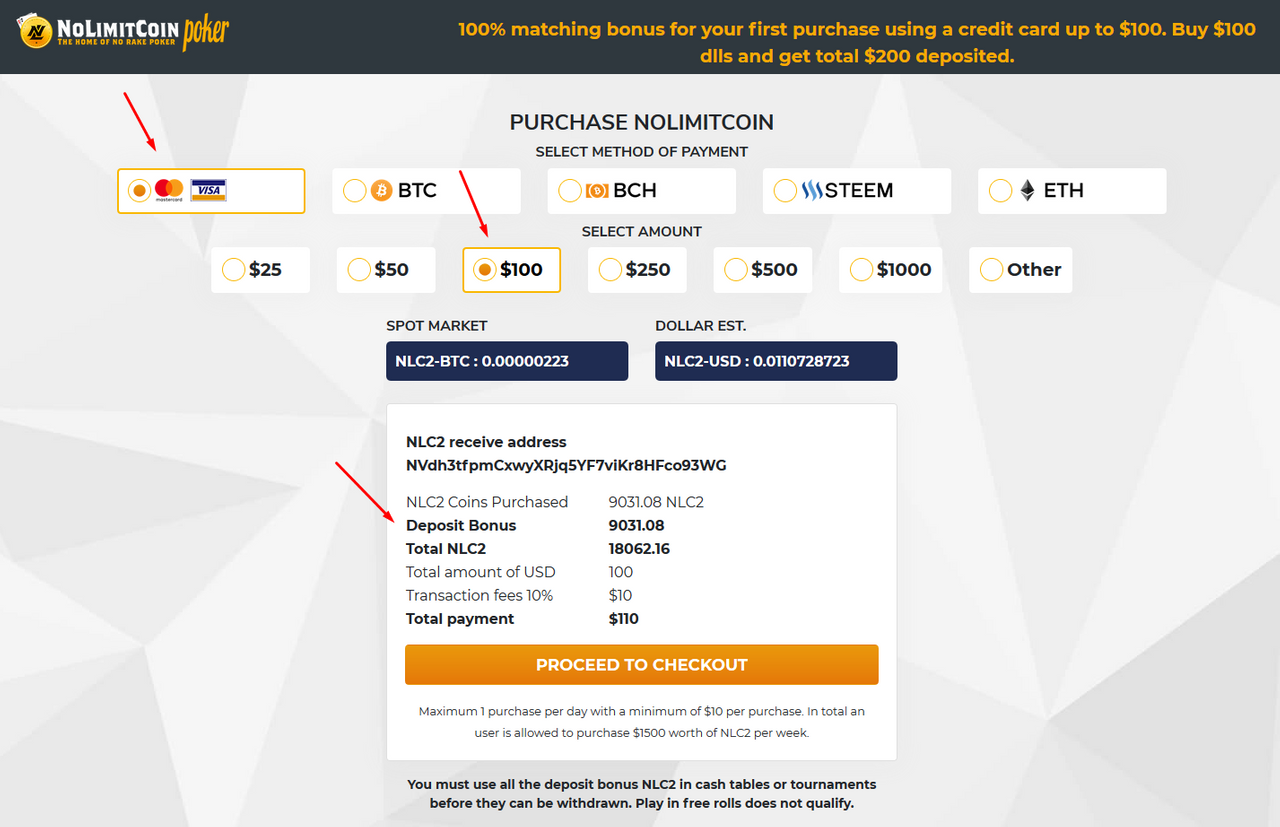
Task: Choose the $50 amount option
Action: (386, 270)
